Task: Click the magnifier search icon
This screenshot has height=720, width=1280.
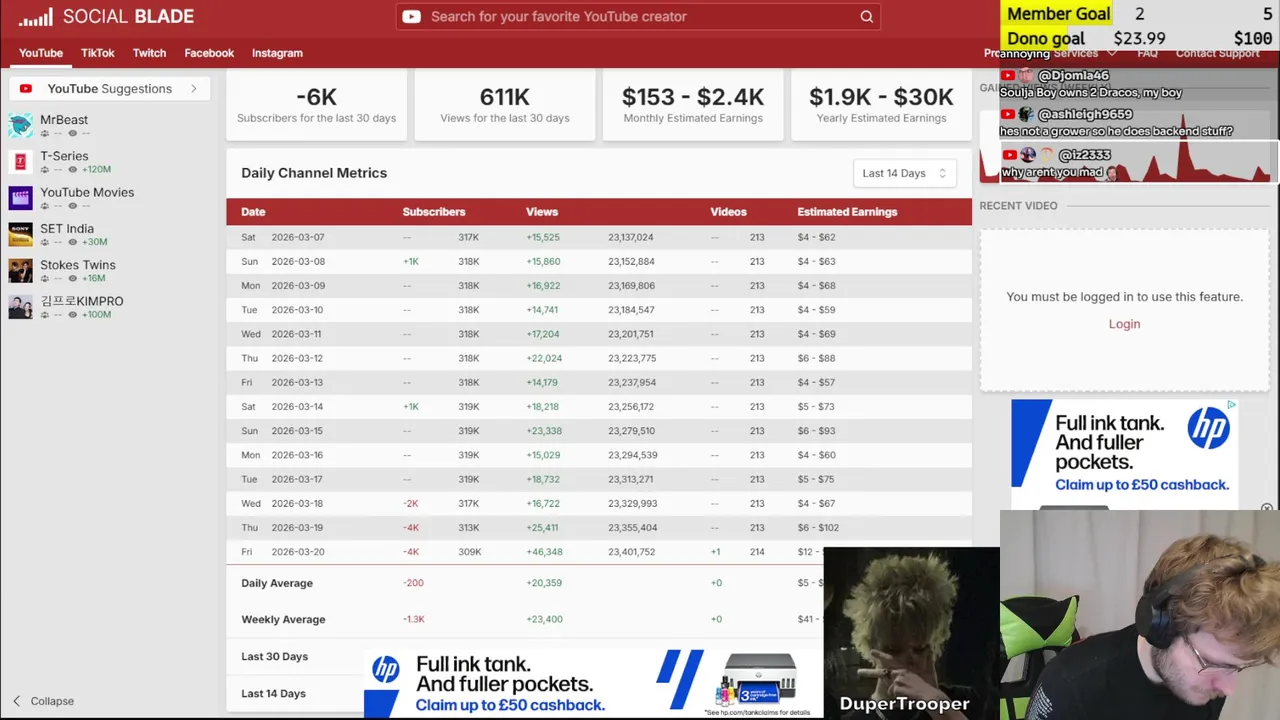Action: click(867, 16)
